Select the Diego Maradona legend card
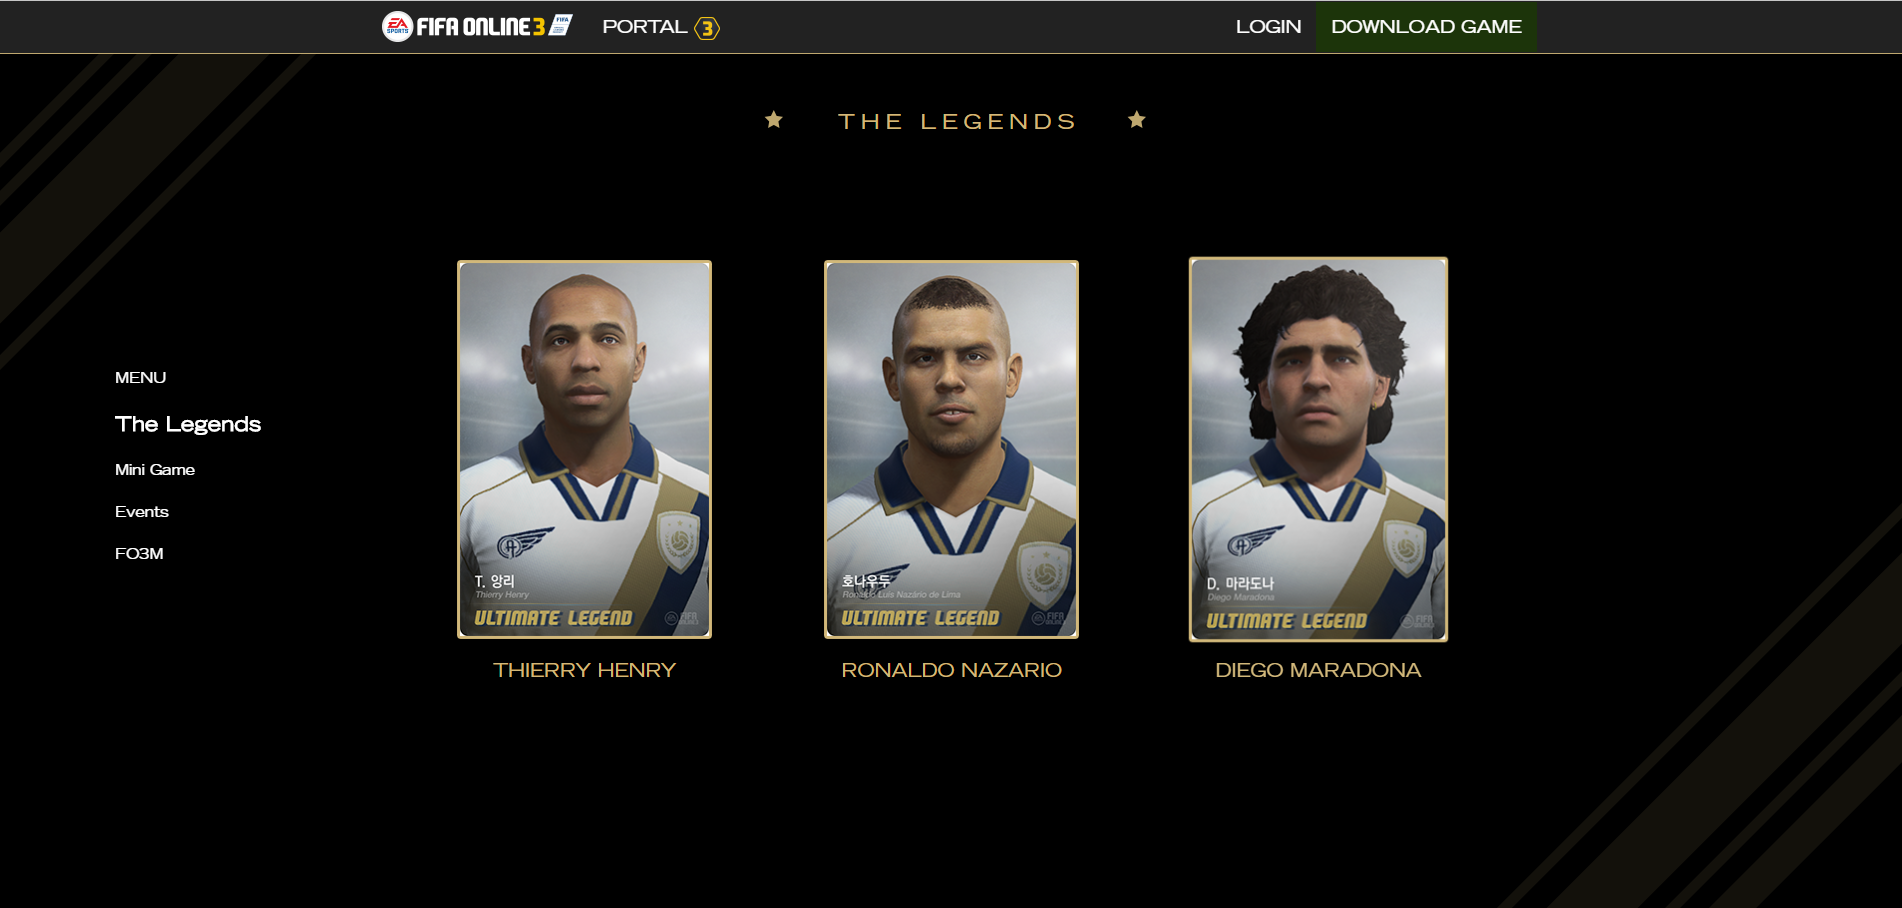The height and width of the screenshot is (908, 1902). [x=1318, y=449]
